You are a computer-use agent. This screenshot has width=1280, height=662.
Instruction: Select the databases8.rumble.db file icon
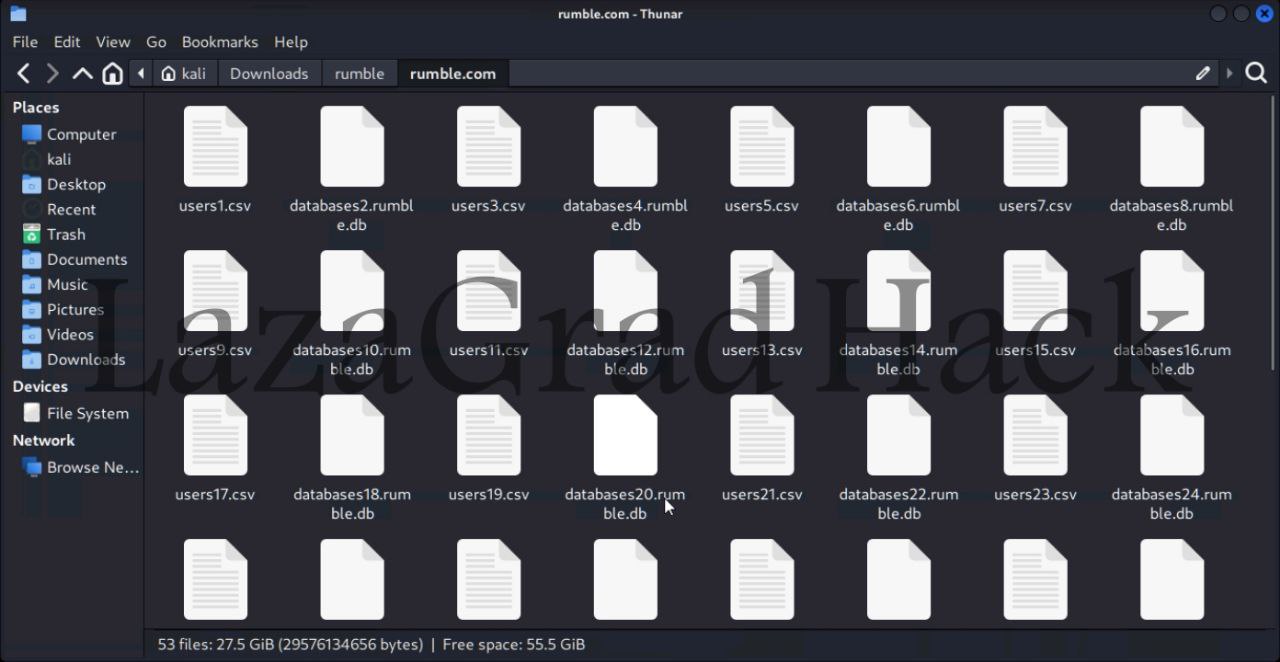pyautogui.click(x=1172, y=147)
